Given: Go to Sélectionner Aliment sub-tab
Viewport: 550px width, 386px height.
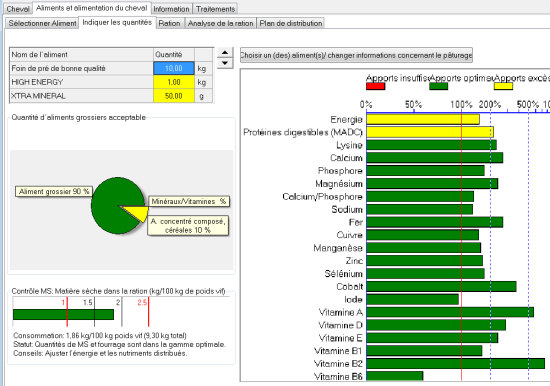Looking at the screenshot, I should pos(42,23).
